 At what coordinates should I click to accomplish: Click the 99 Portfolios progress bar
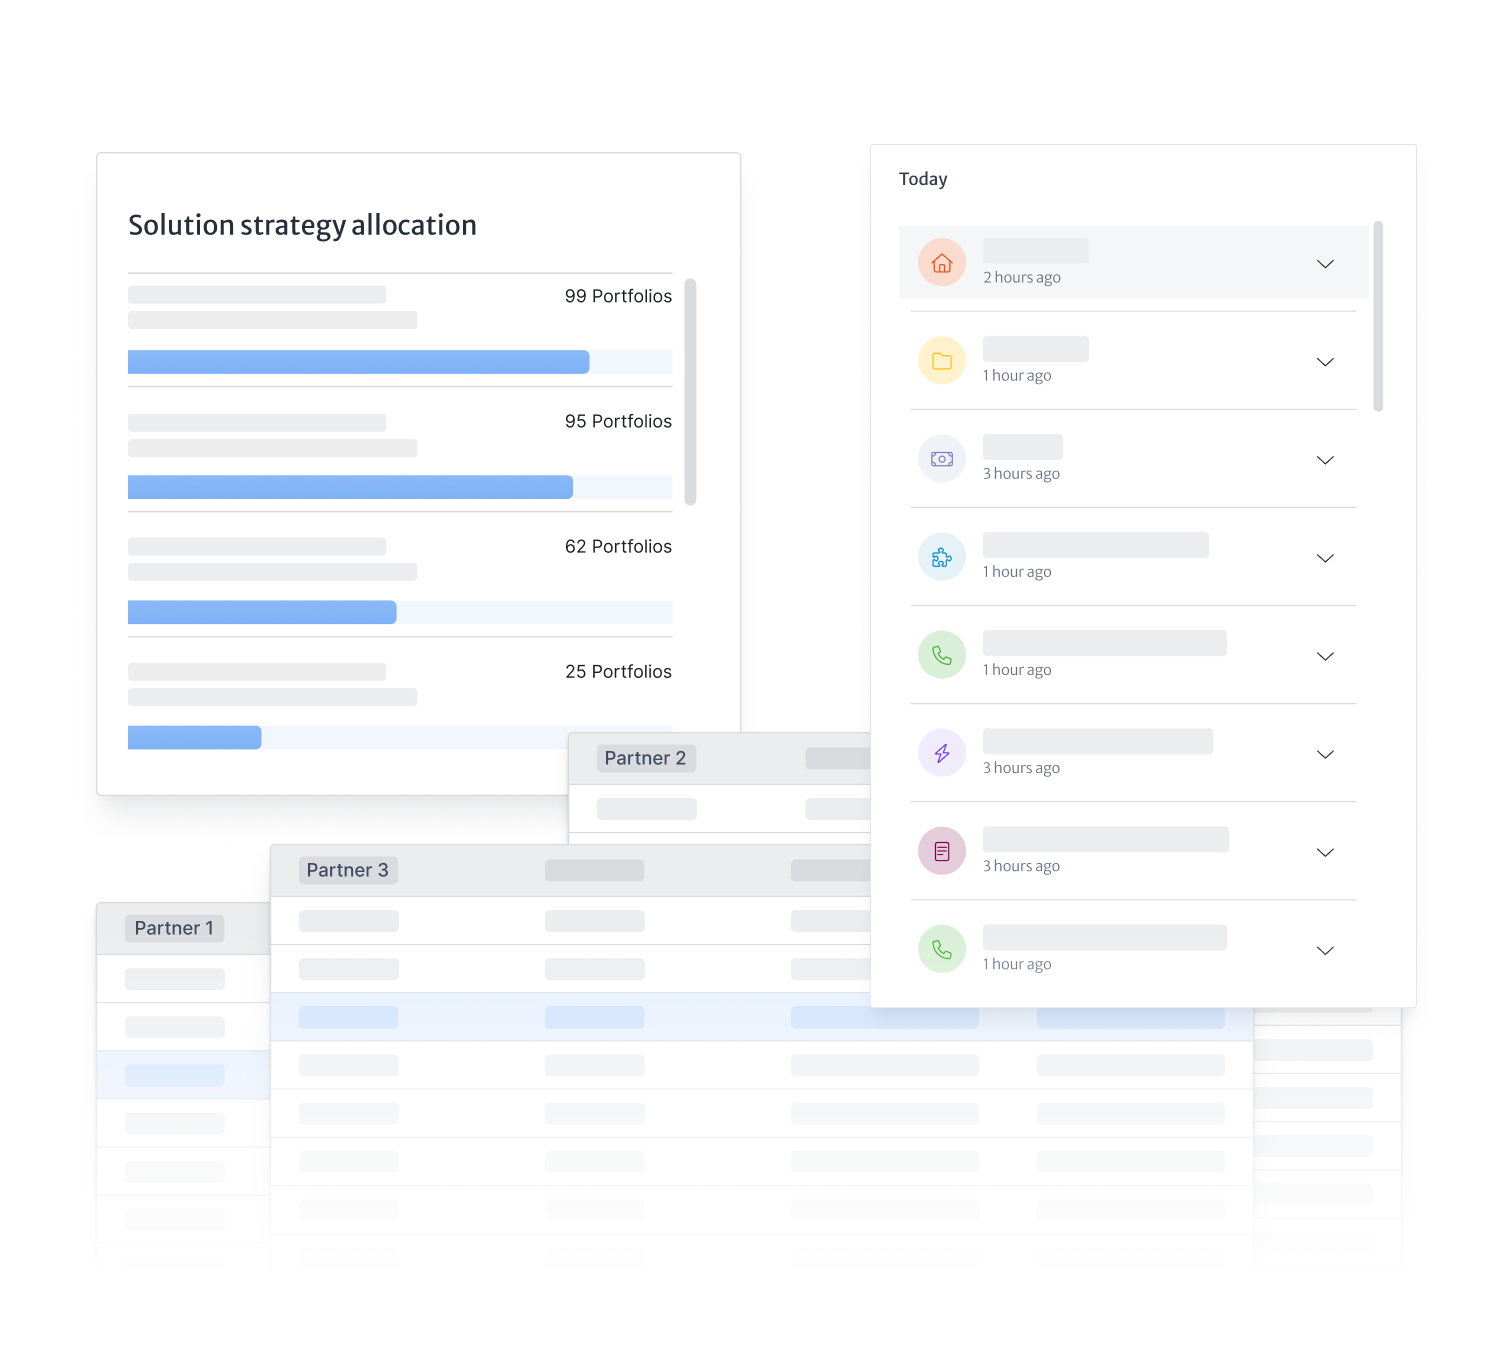[358, 362]
